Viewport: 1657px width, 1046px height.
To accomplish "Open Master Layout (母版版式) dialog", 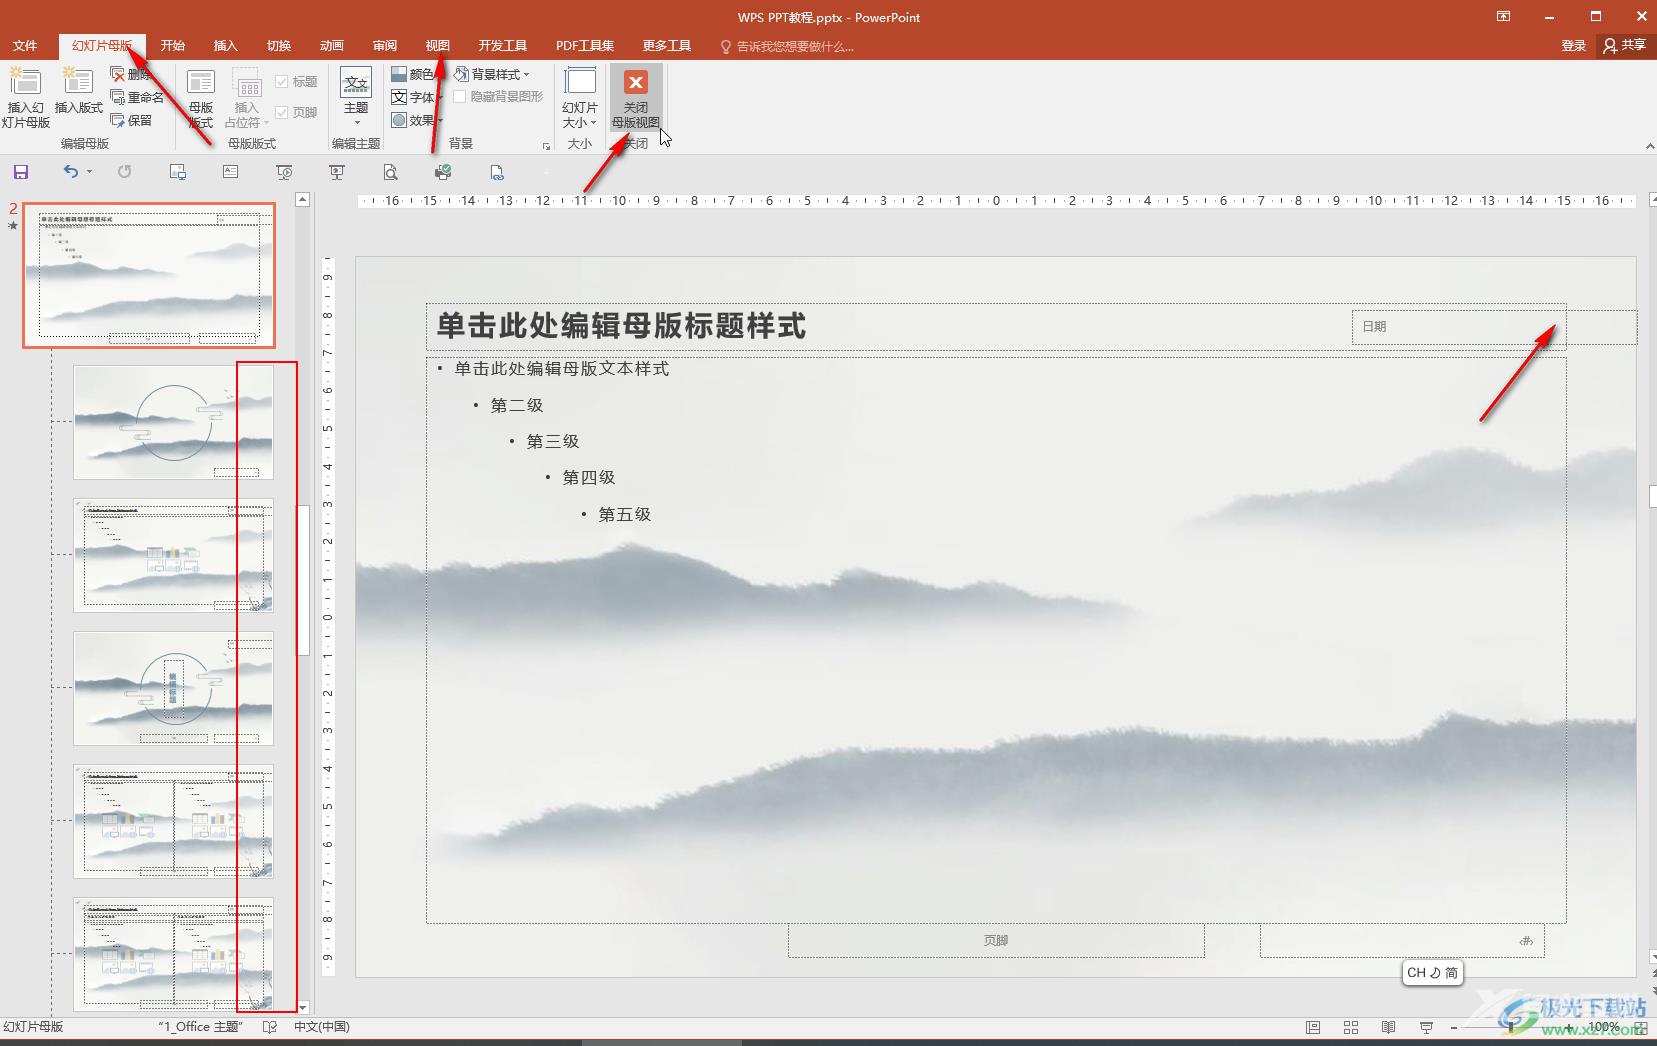I will (201, 97).
